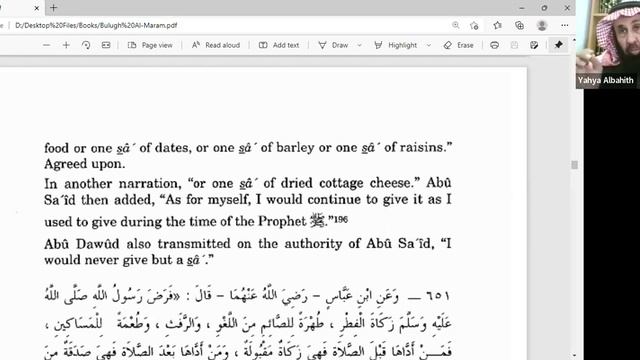Click the Fit to width icon
The height and width of the screenshot is (360, 640).
106,45
